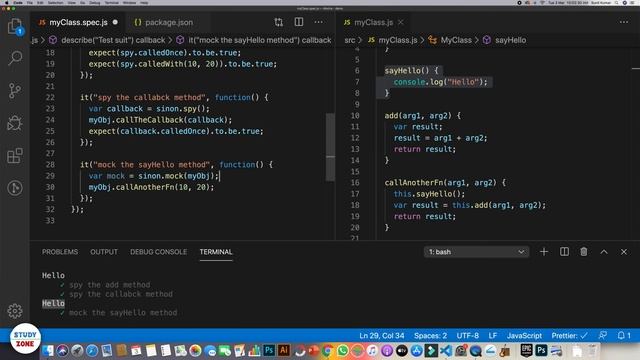Screen dimensions: 640x360
Task: Open the terminal selector dropdown "1: bash"
Action: pyautogui.click(x=476, y=252)
